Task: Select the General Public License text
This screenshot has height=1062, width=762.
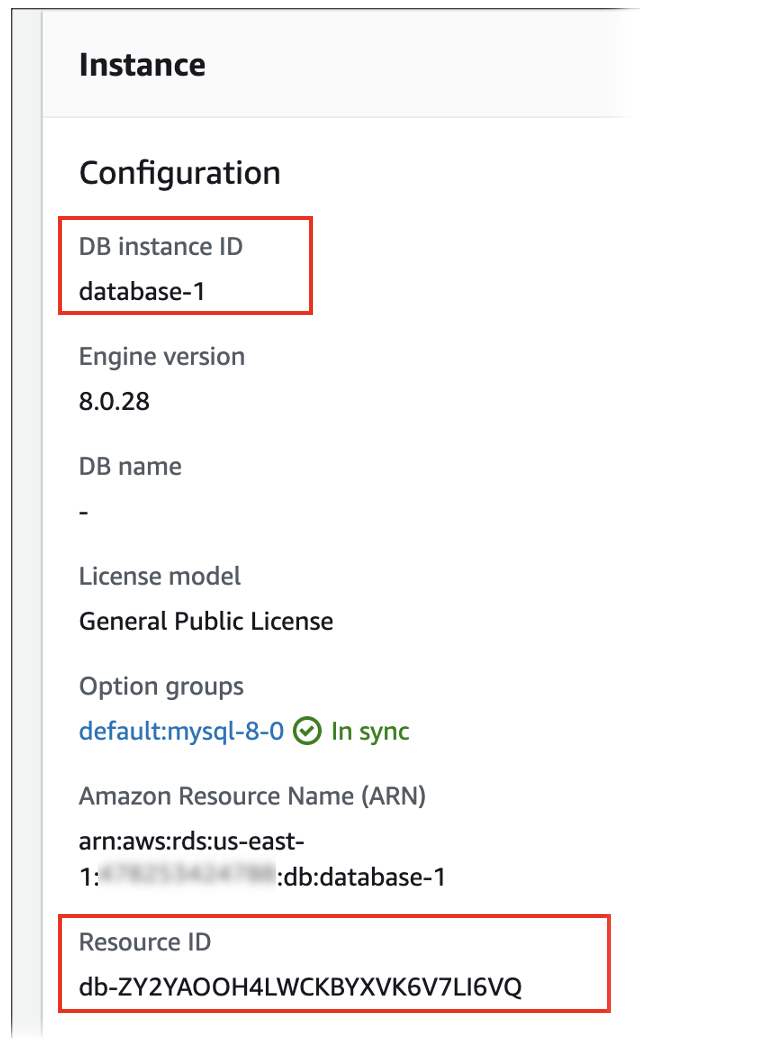Action: [206, 621]
